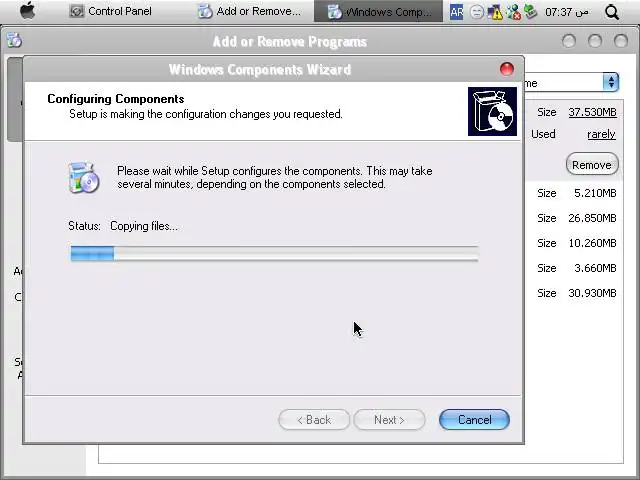640x480 pixels.
Task: Click the copying files progress bar
Action: [274, 253]
